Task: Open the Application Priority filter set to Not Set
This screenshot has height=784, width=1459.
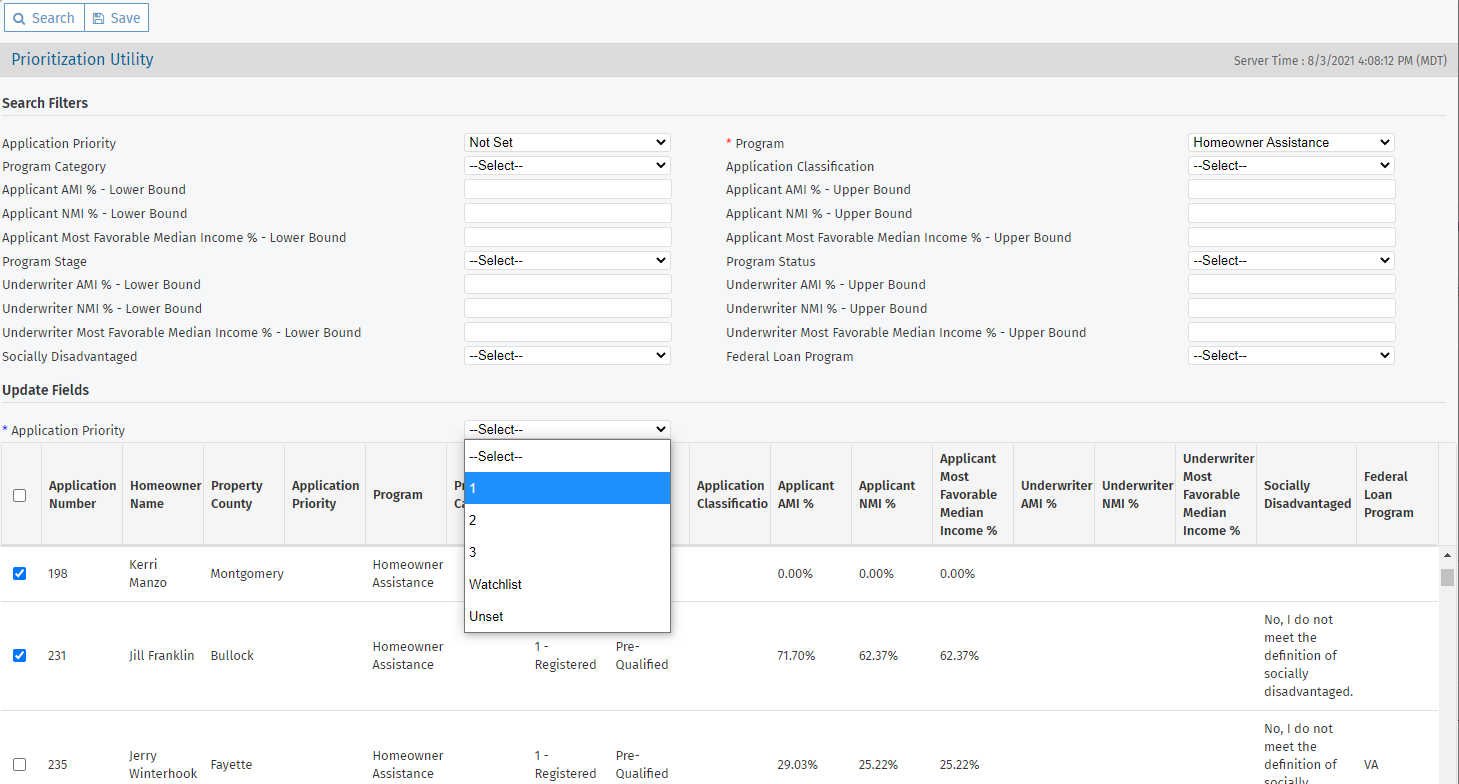Action: click(x=566, y=141)
